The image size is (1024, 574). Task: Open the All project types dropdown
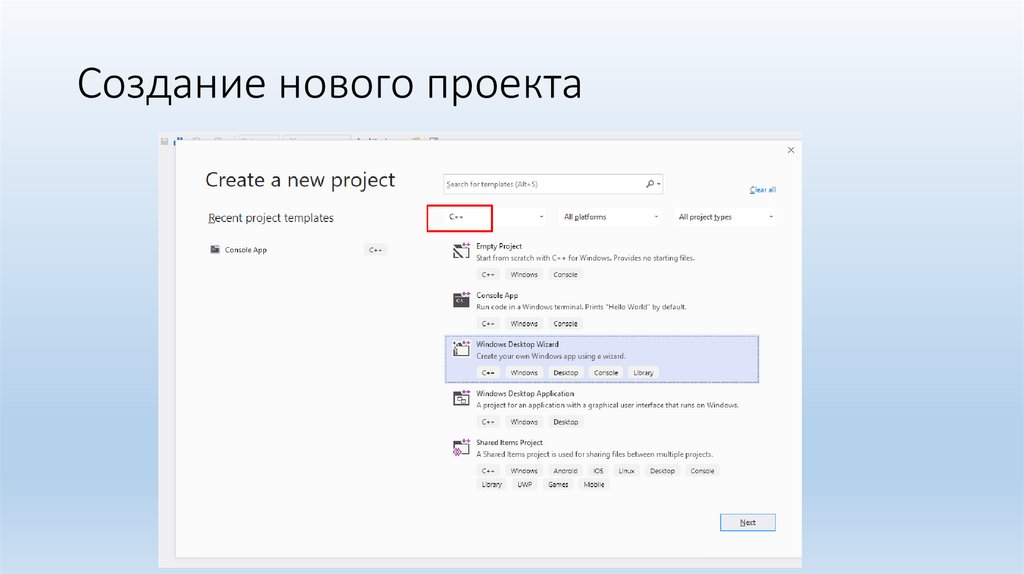(x=725, y=217)
